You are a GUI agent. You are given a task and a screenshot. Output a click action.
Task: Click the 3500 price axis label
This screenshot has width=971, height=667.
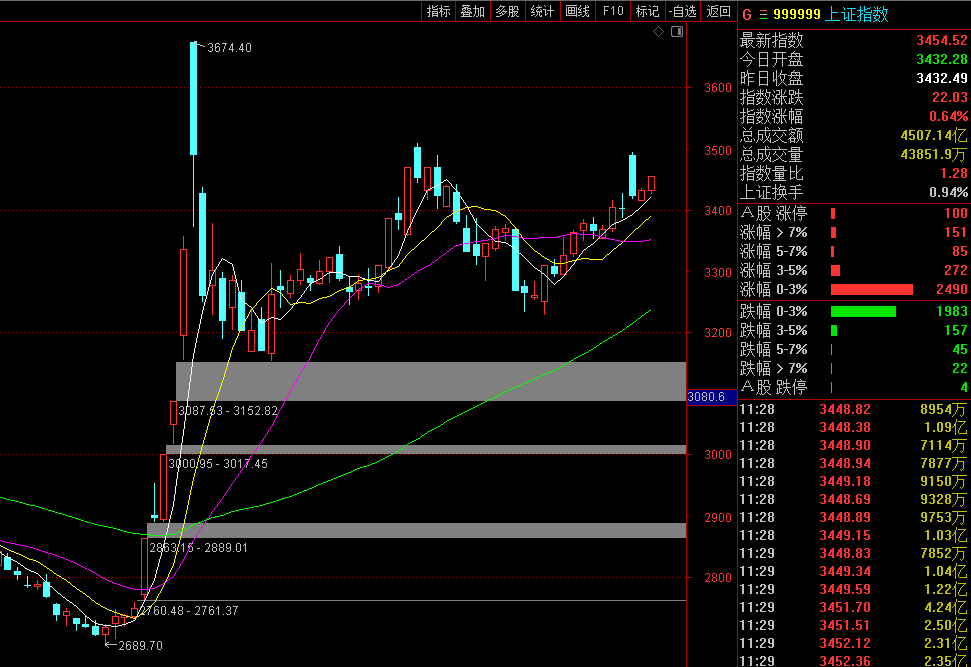coord(718,150)
